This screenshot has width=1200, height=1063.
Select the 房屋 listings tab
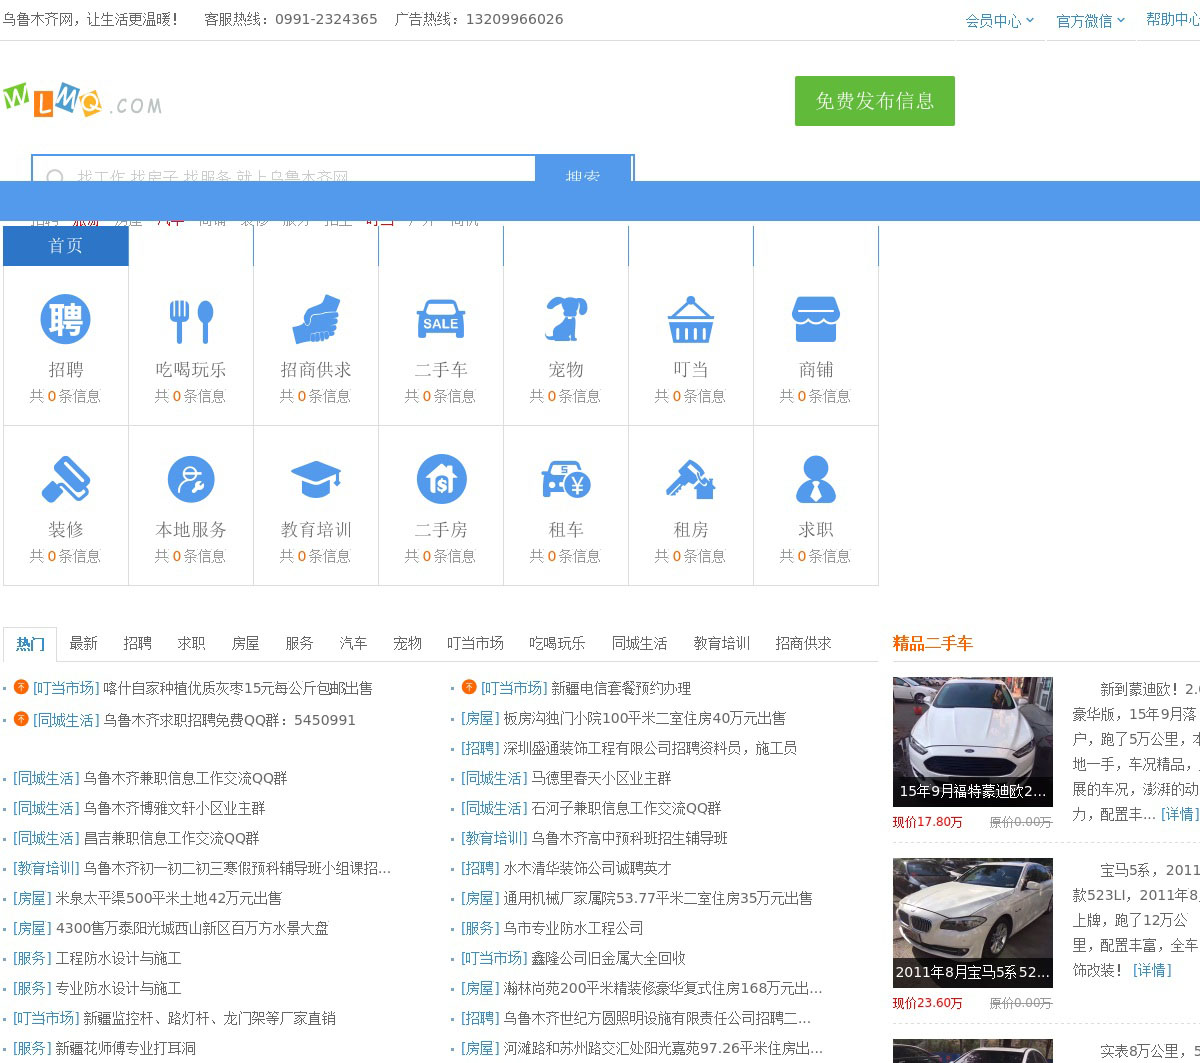click(x=245, y=643)
